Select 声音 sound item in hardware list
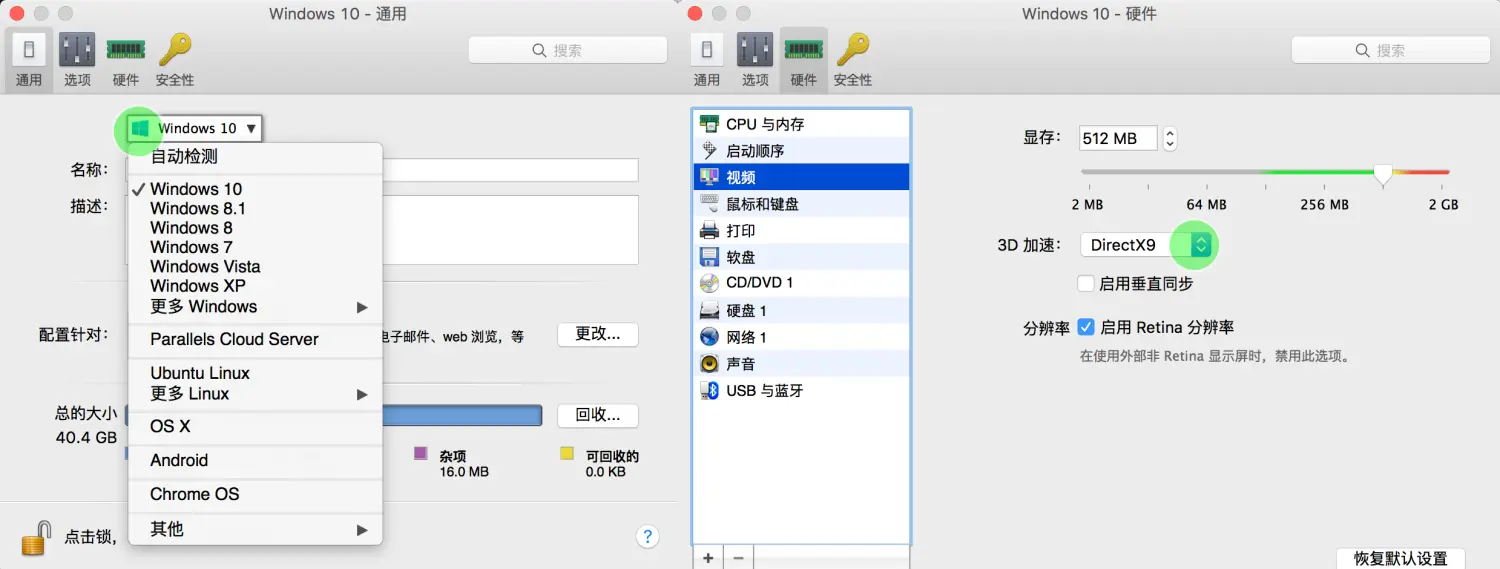This screenshot has width=1500, height=569. [x=801, y=364]
